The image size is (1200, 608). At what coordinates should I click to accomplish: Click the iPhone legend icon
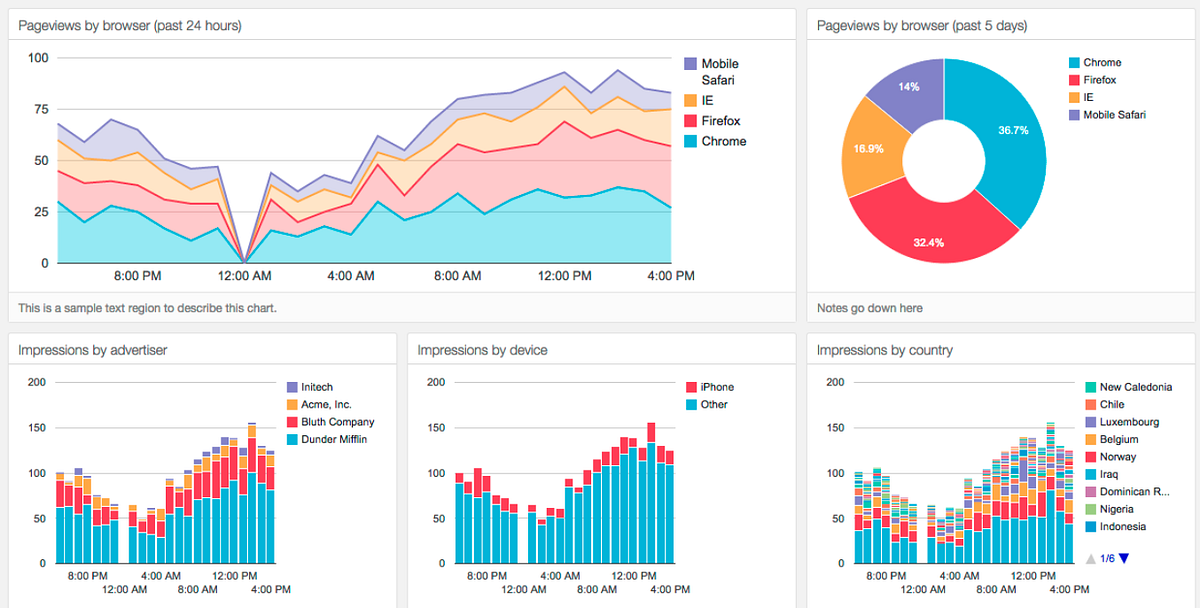[694, 386]
